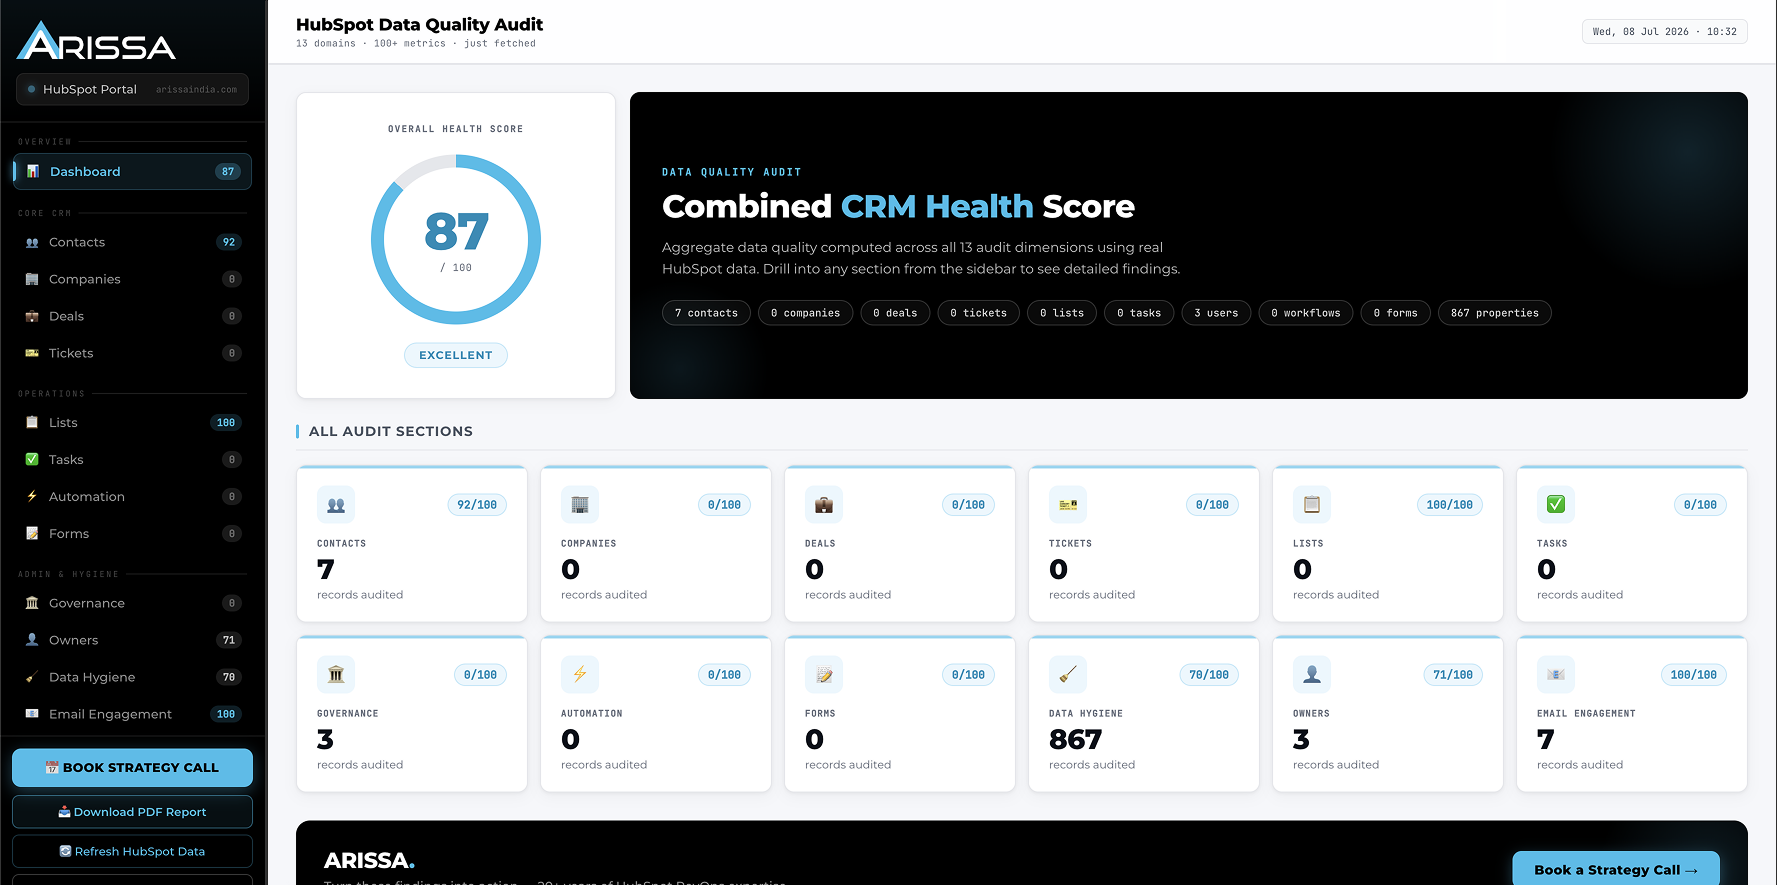Image resolution: width=1777 pixels, height=885 pixels.
Task: Click the building icon on Companies audit card
Action: tap(580, 505)
